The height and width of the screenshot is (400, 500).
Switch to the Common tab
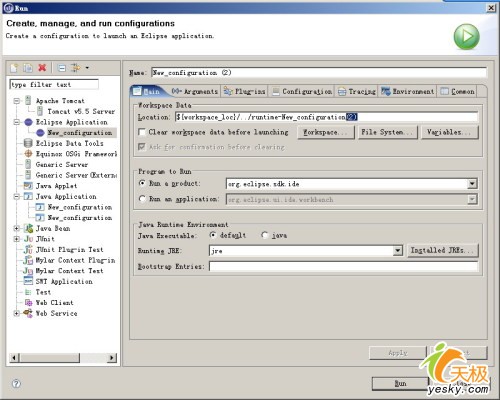[x=458, y=91]
